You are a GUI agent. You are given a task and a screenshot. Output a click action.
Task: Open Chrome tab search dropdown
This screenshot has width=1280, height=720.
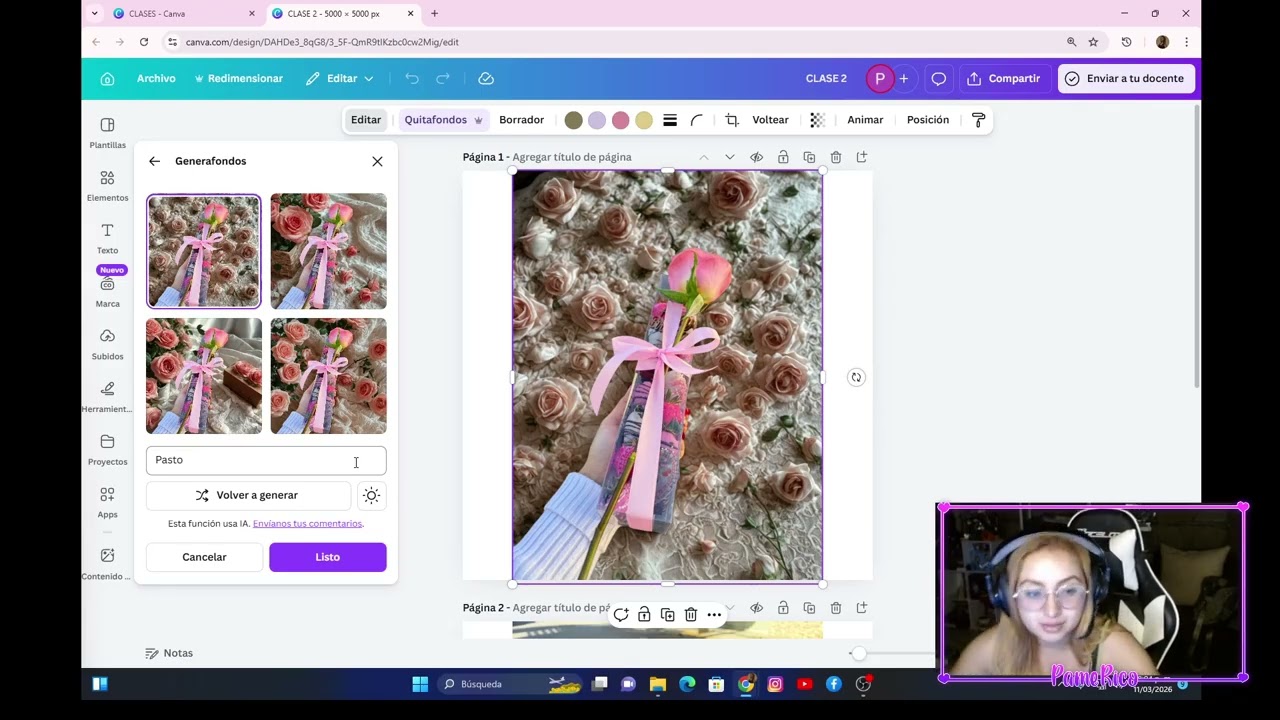95,13
